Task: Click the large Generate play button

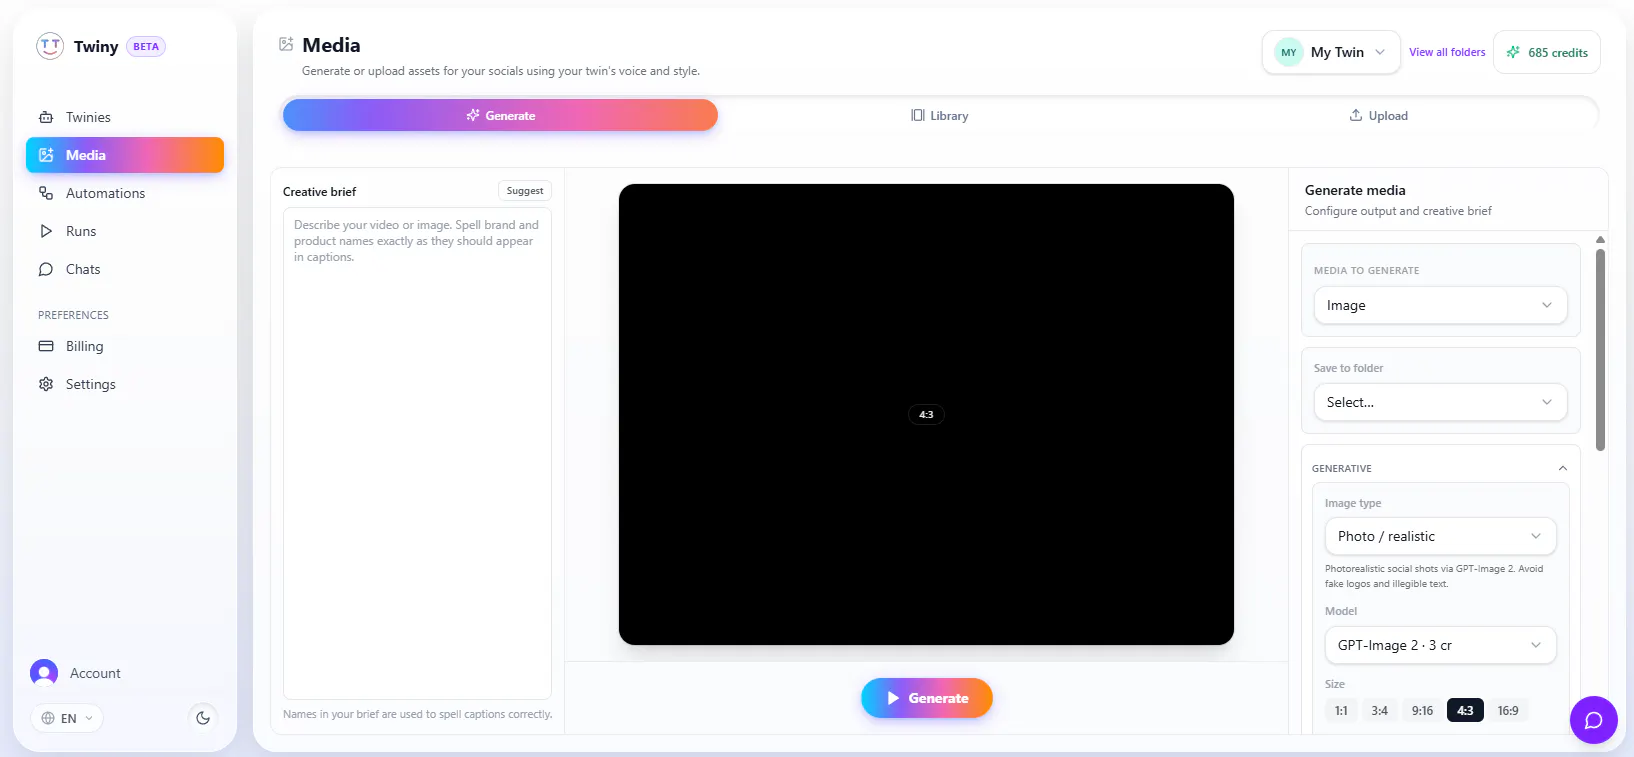Action: (927, 698)
